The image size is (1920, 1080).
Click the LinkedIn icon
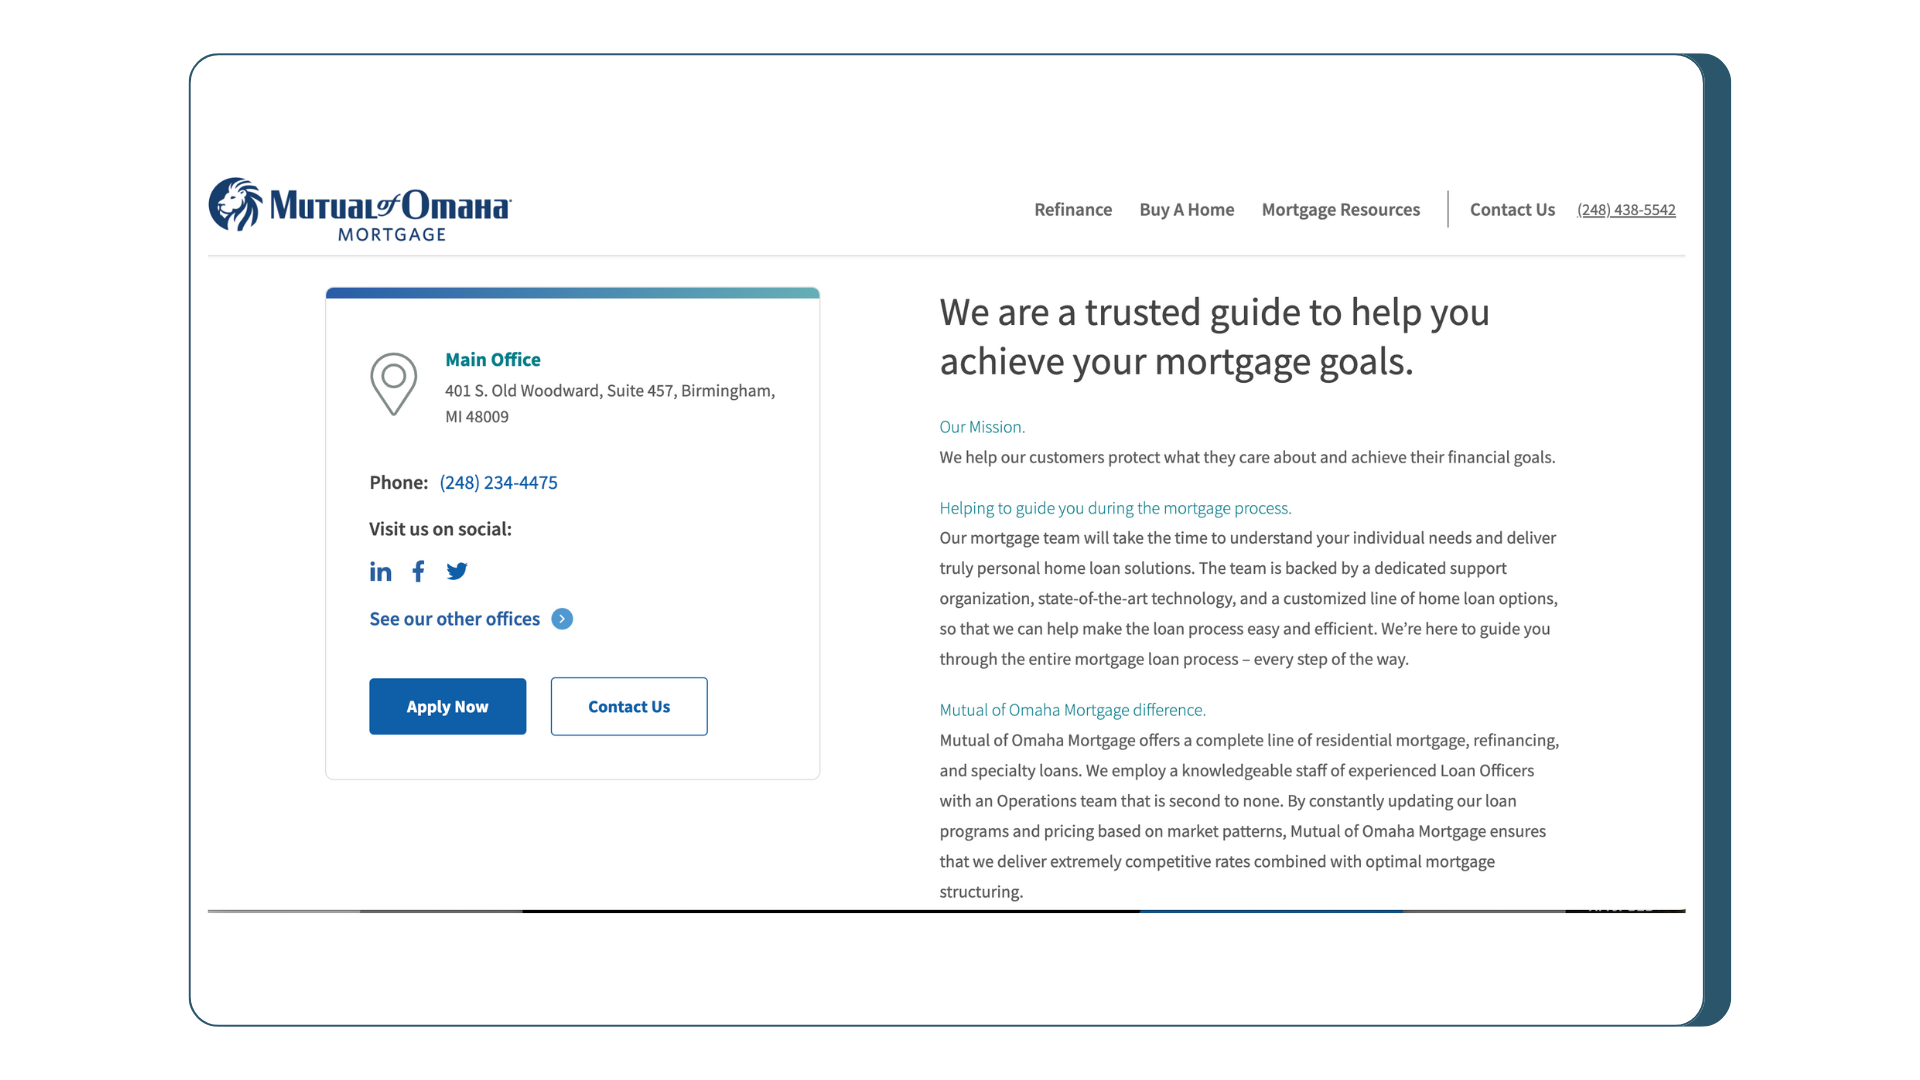[x=380, y=571]
